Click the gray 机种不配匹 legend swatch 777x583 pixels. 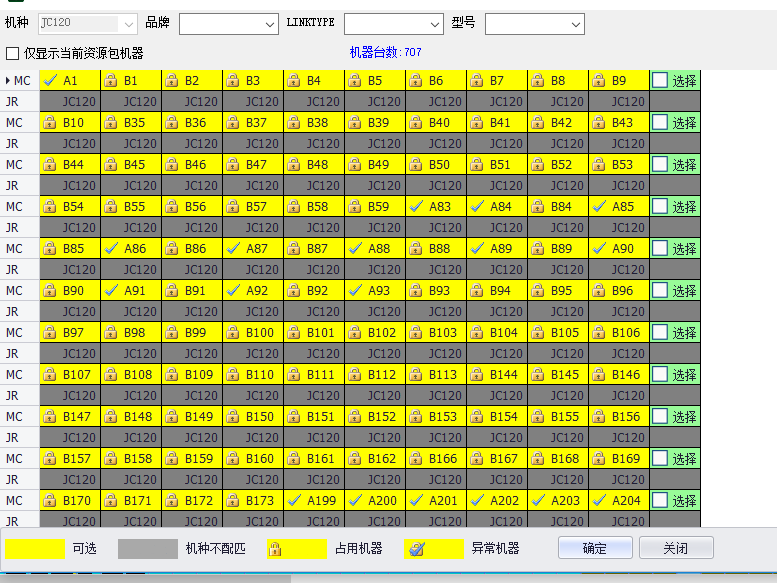tap(147, 549)
